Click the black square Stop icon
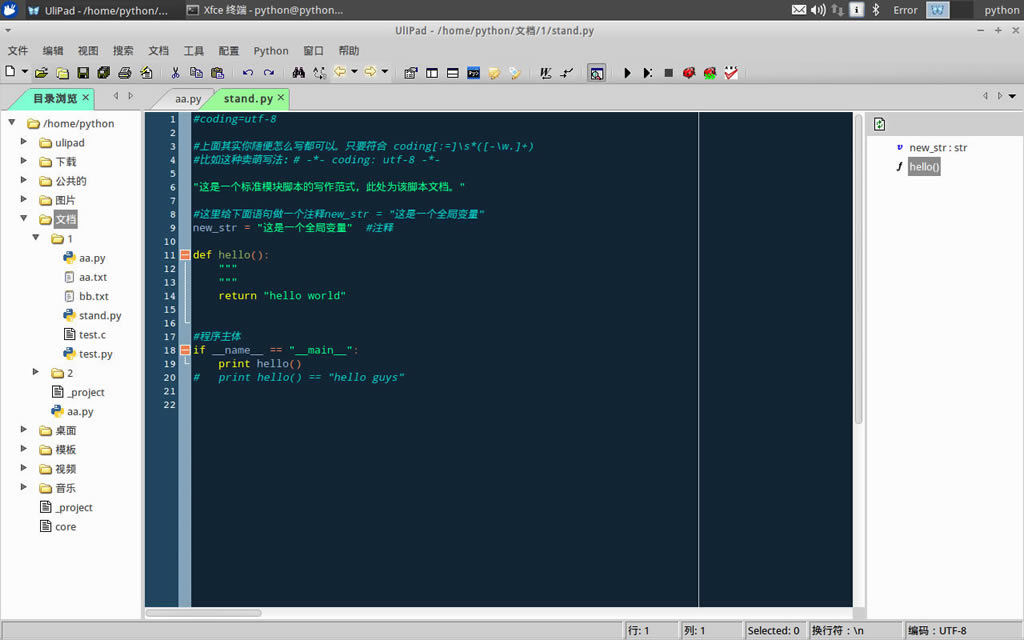This screenshot has height=640, width=1024. 668,73
